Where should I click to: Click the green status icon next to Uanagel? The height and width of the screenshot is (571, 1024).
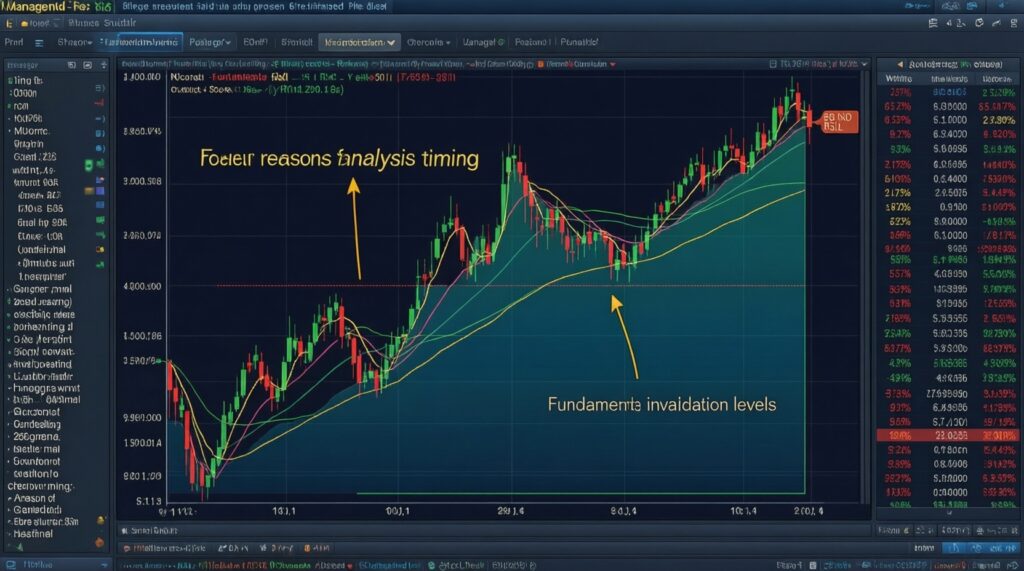501,42
